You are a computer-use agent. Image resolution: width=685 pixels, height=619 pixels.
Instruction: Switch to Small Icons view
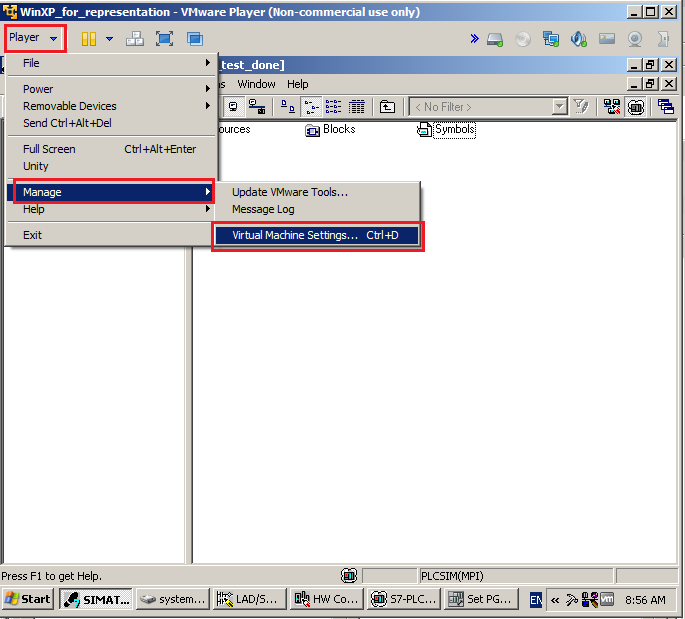pyautogui.click(x=311, y=107)
